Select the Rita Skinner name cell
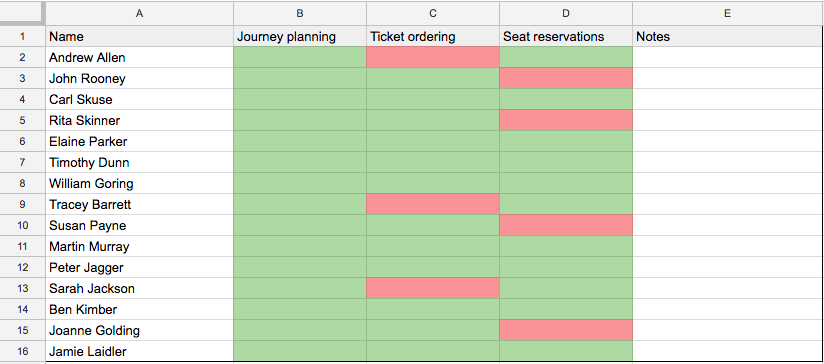This screenshot has height=364, width=824. point(139,120)
